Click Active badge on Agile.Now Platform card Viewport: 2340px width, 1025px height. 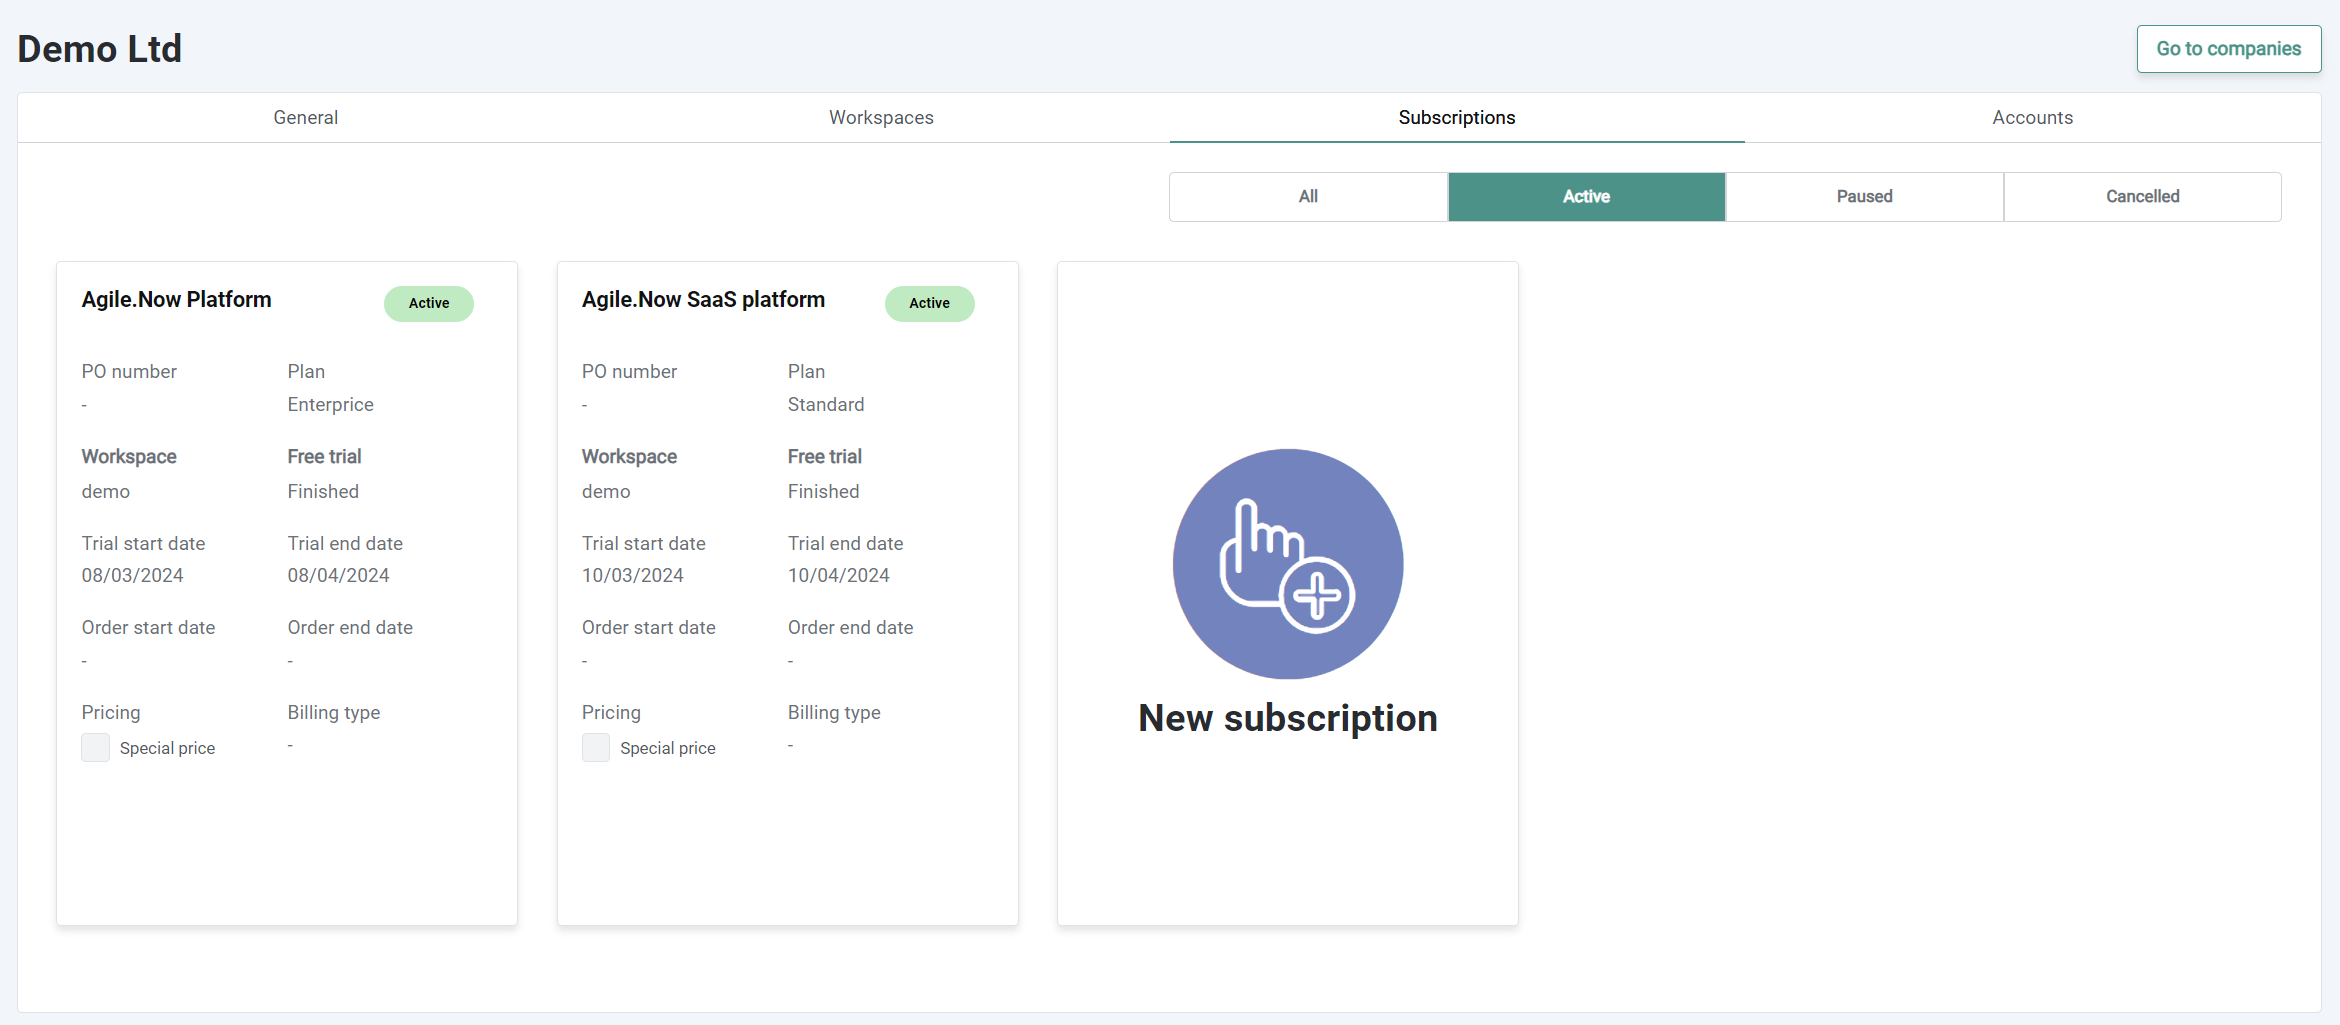click(429, 303)
